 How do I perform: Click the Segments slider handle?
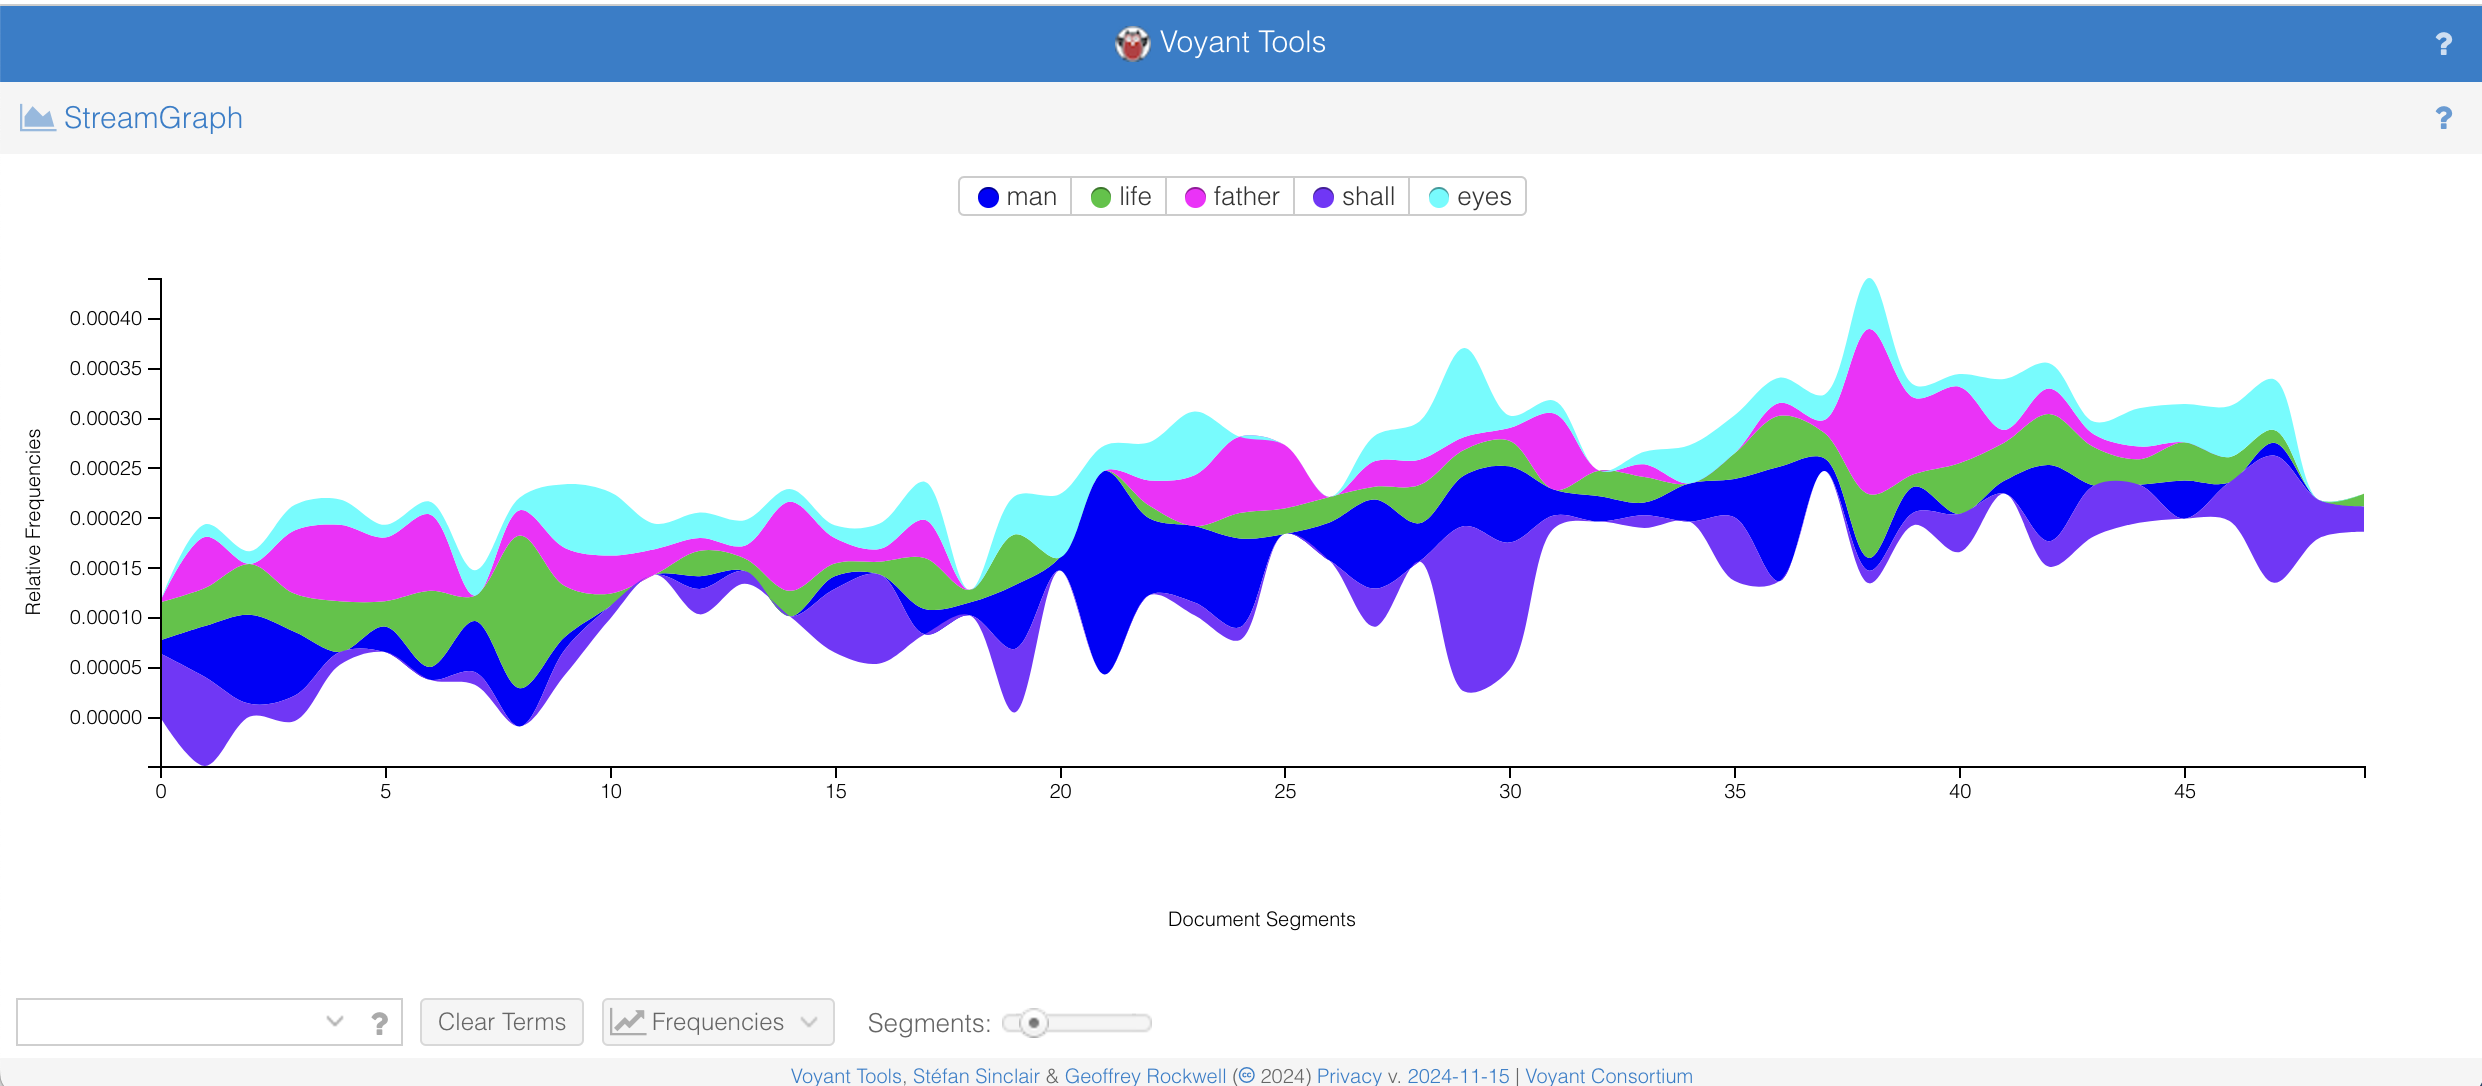pyautogui.click(x=1034, y=1023)
